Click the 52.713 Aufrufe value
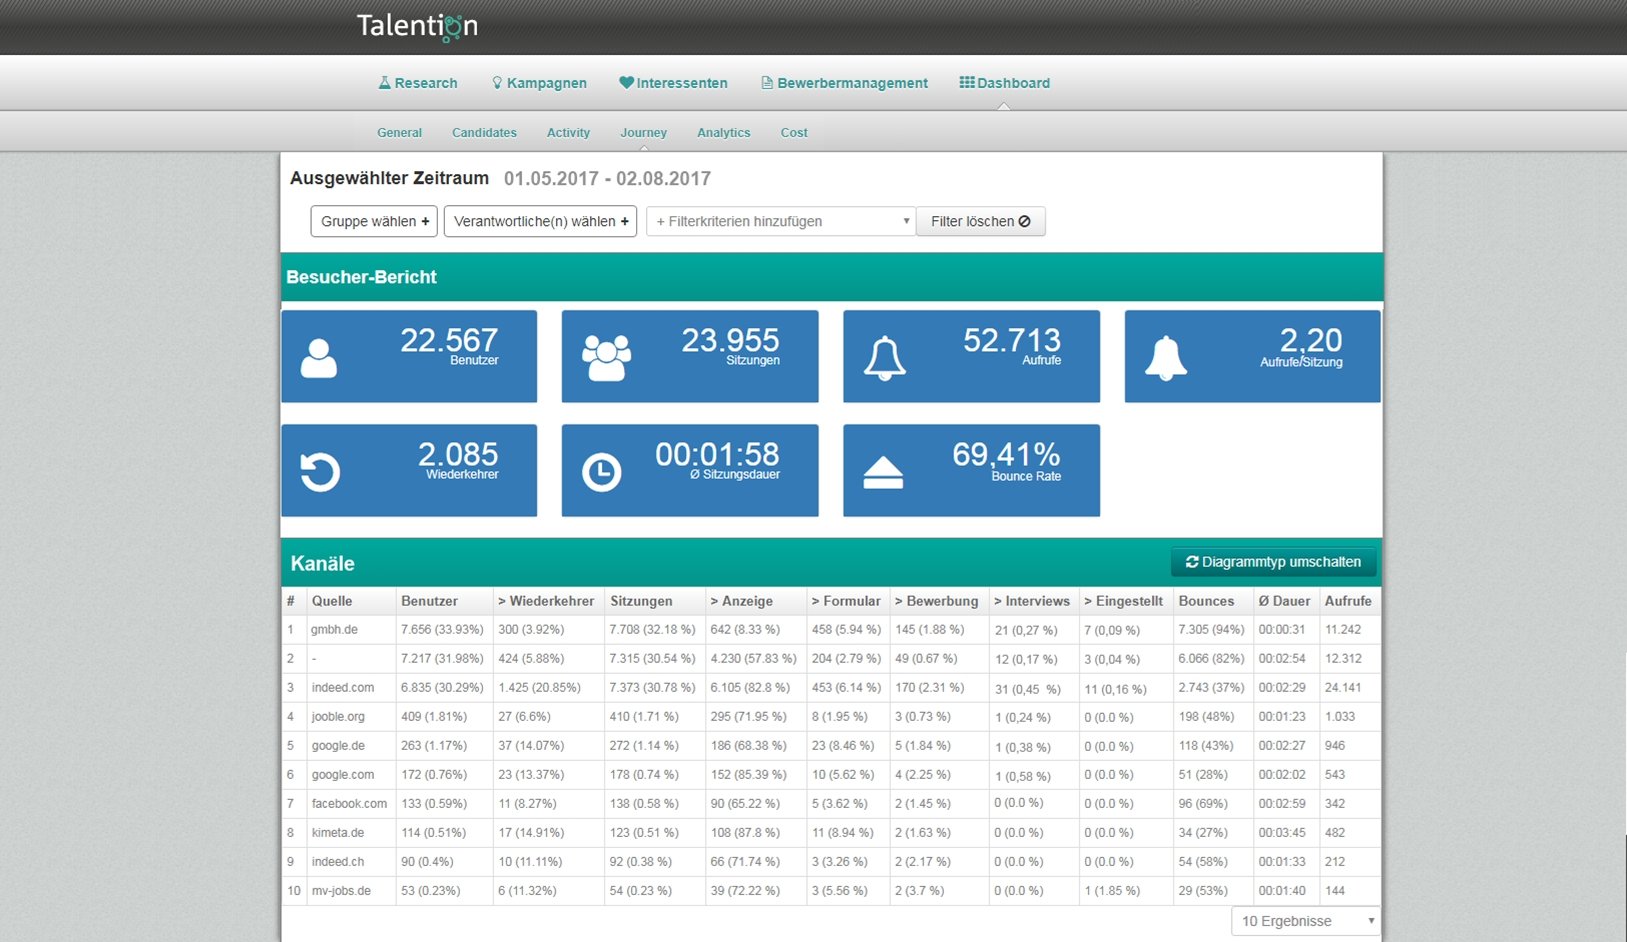 coord(1012,340)
